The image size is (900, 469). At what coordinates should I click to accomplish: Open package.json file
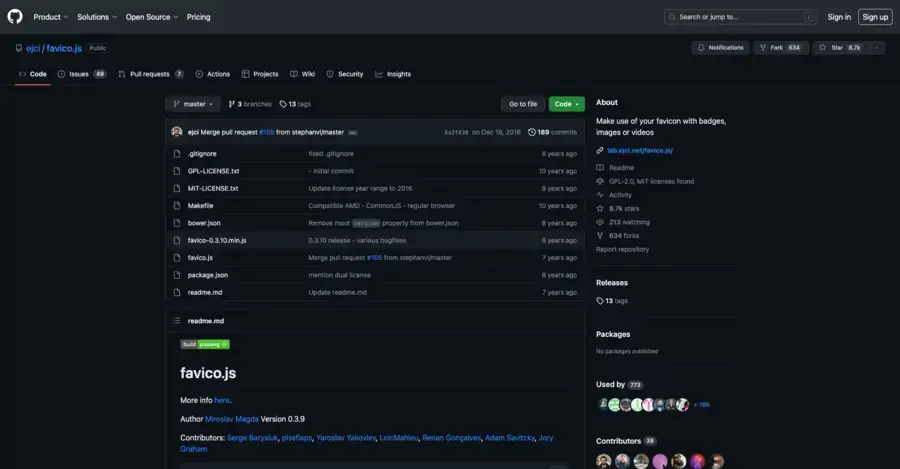(208, 275)
